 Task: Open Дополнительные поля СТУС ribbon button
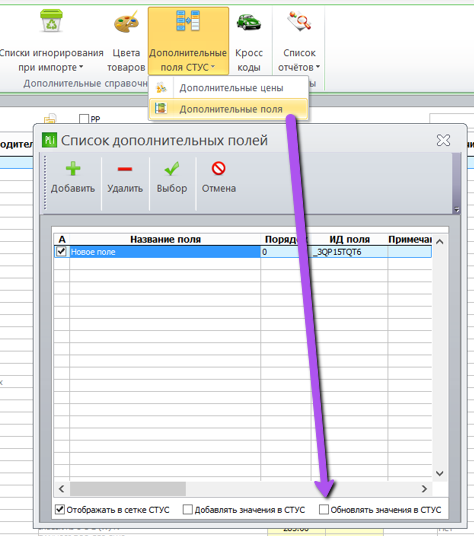pyautogui.click(x=188, y=41)
